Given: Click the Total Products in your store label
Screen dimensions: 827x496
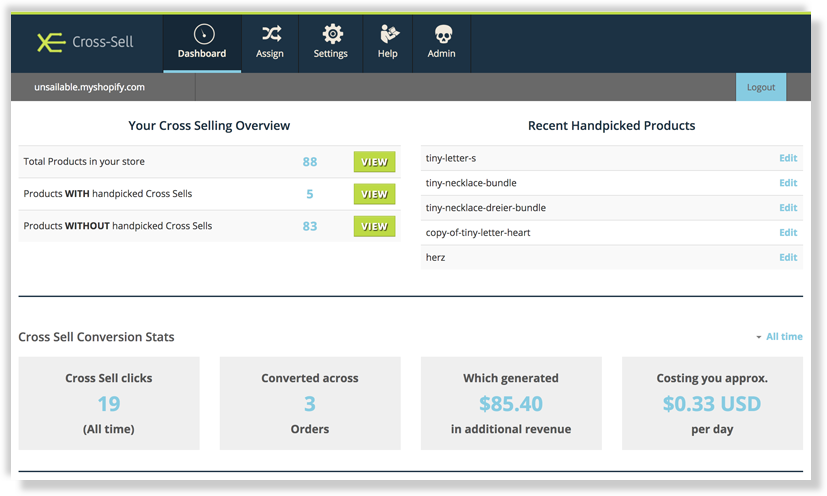Looking at the screenshot, I should [x=84, y=161].
